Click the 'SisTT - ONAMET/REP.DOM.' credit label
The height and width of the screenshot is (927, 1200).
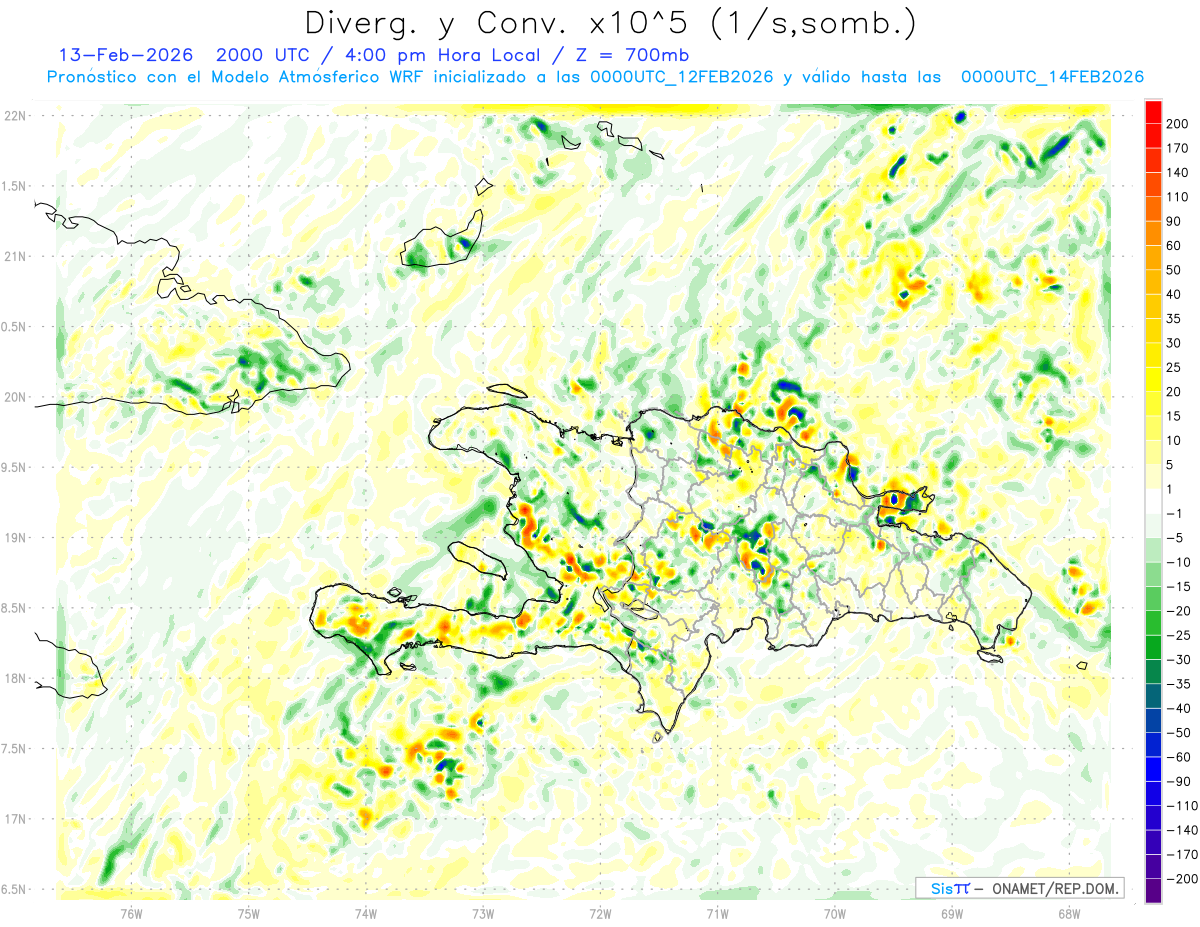coord(1019,888)
